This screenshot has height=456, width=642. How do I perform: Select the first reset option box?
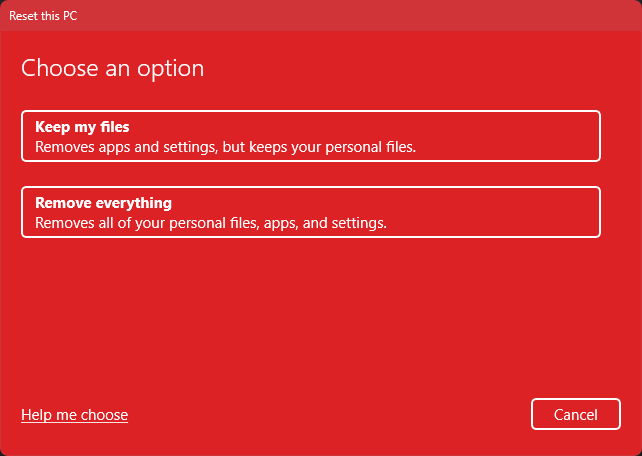click(310, 136)
